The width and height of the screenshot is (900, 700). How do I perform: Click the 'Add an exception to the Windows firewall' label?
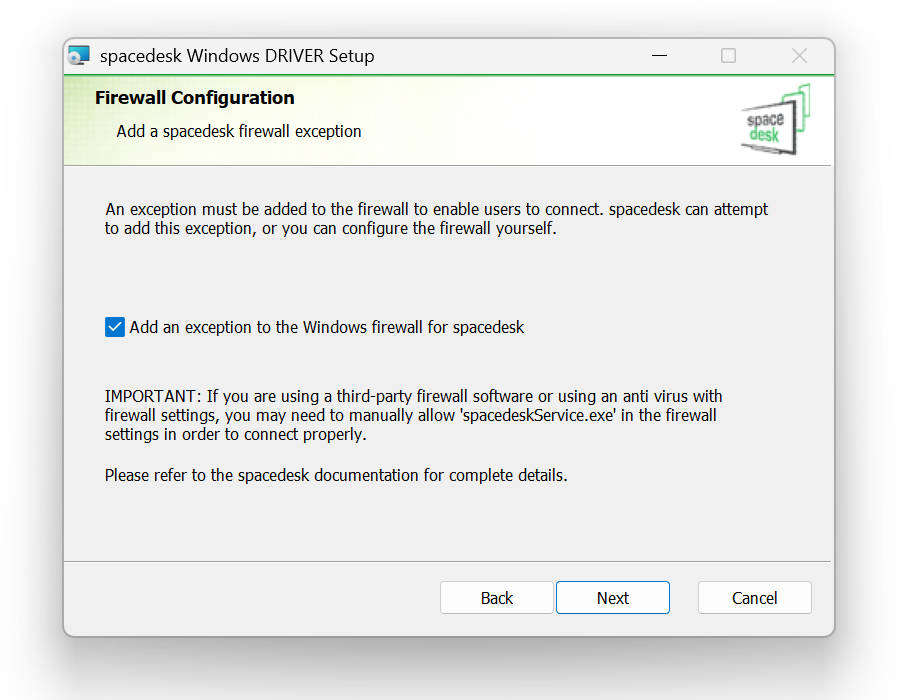click(327, 327)
